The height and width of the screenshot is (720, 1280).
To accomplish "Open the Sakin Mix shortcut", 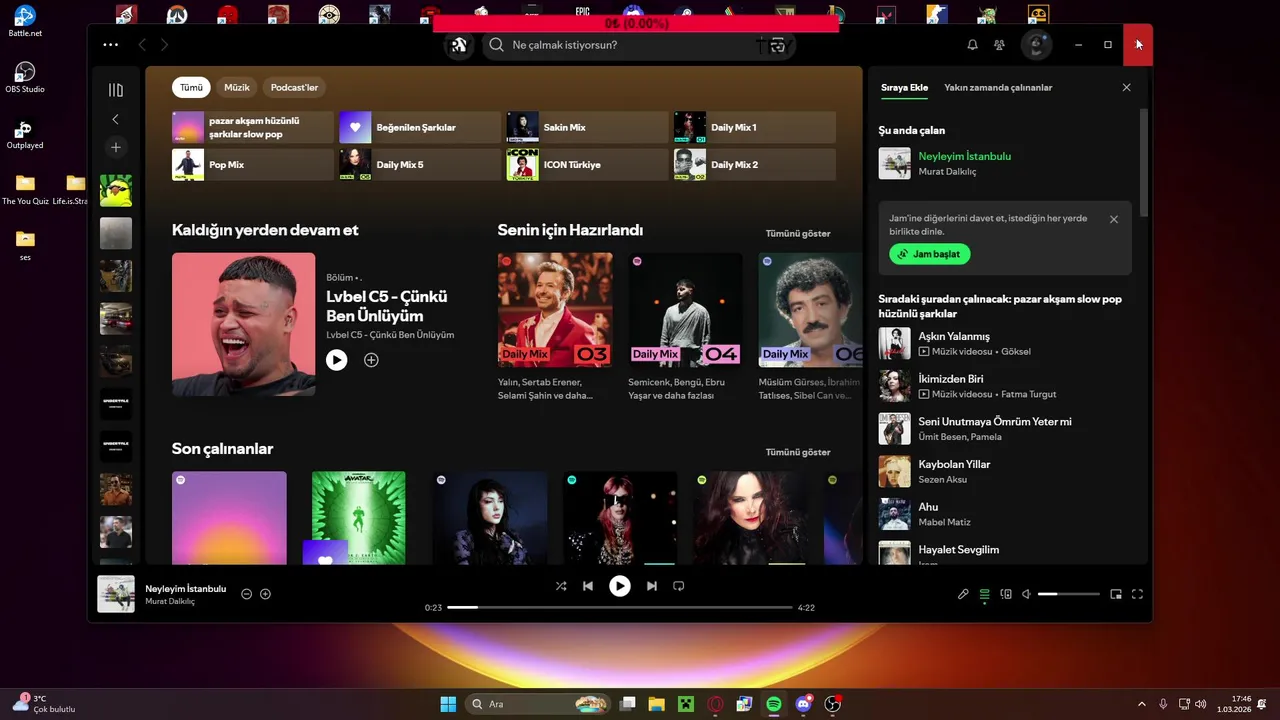I will 587,127.
